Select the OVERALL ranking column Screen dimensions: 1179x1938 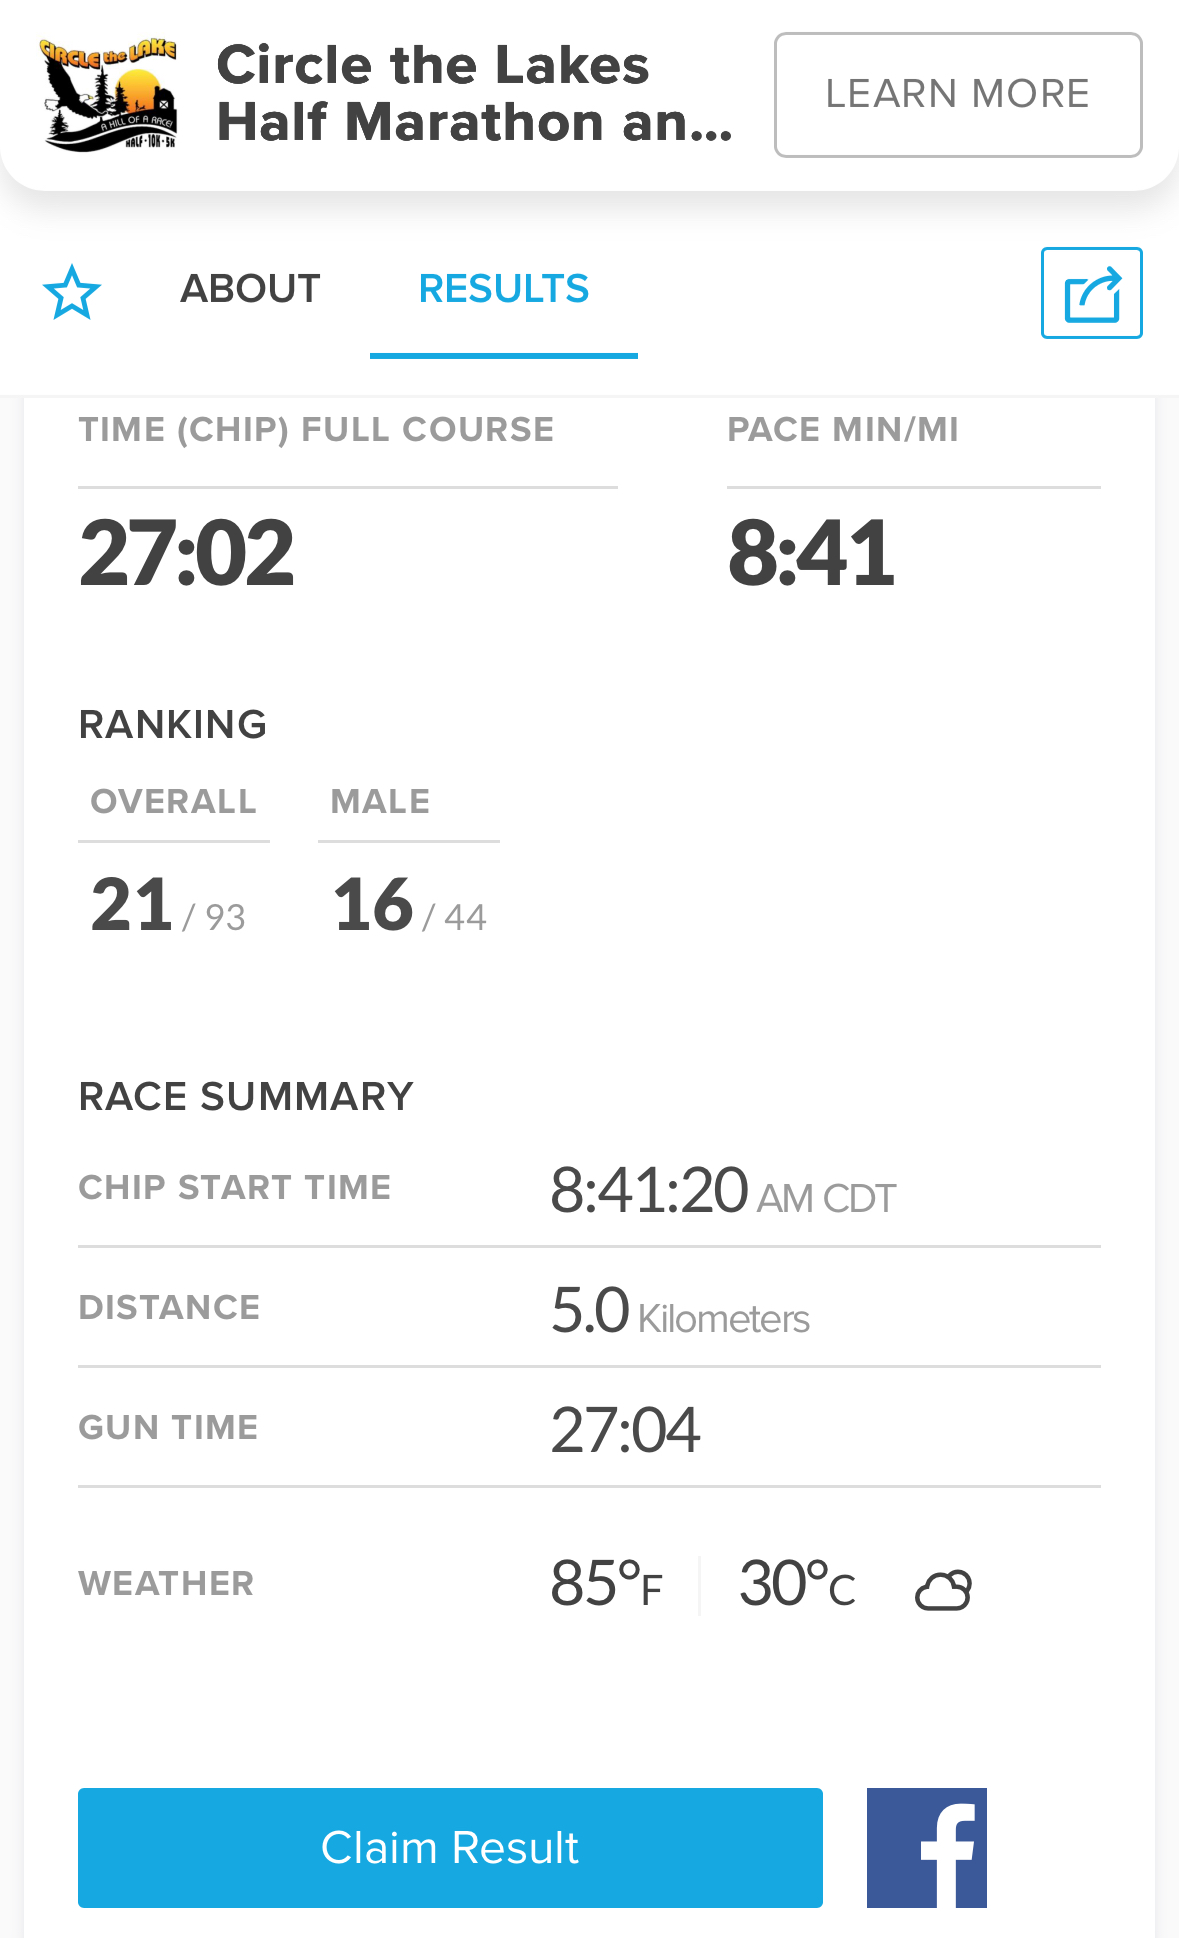173,802
